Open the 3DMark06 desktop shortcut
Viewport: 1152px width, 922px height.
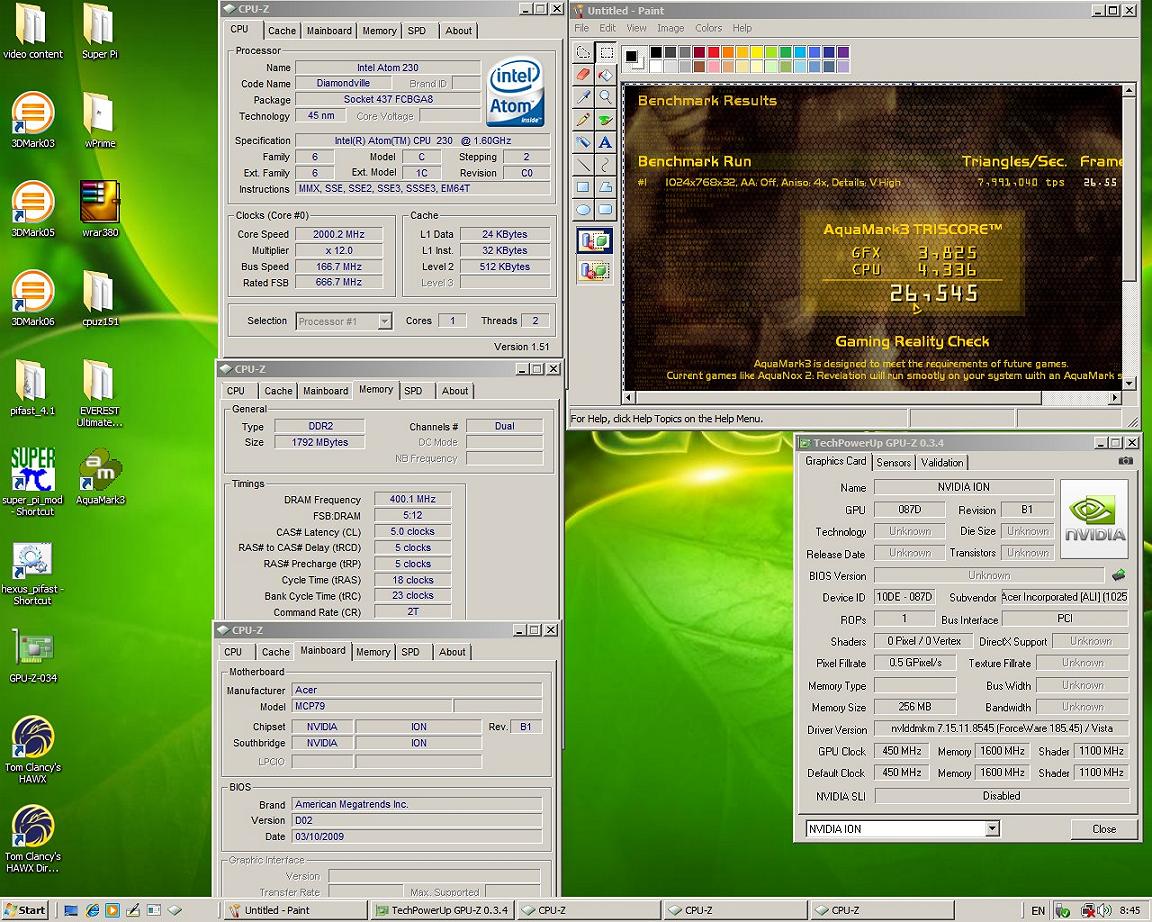click(32, 299)
